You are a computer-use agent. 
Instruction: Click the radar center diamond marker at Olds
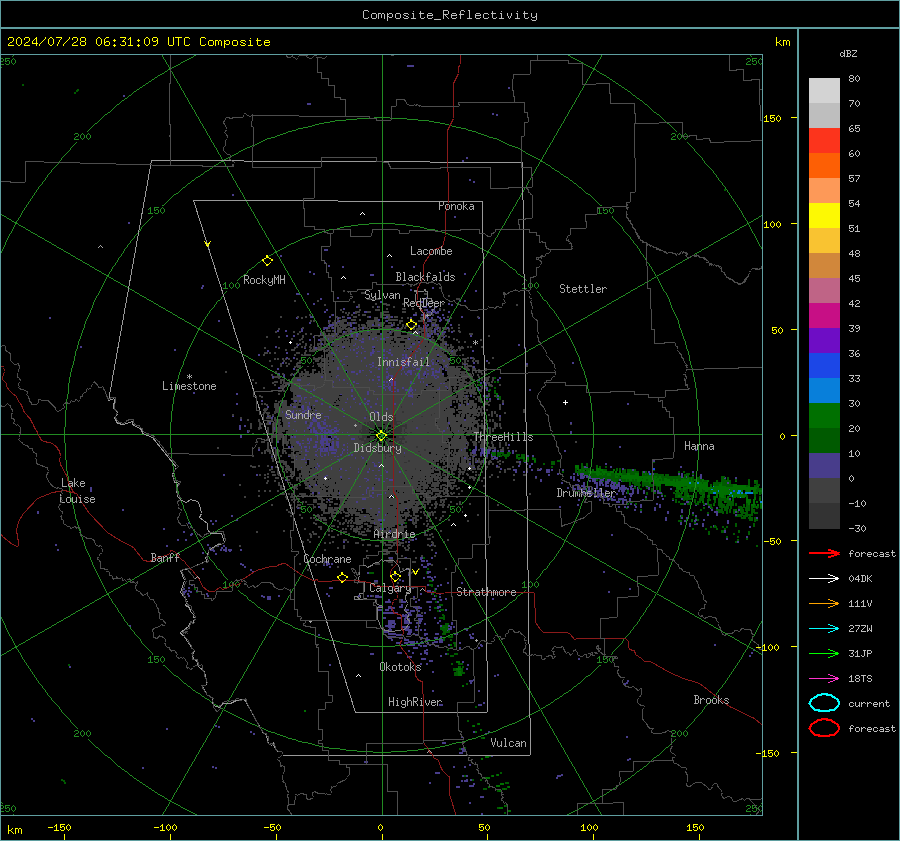point(381,435)
